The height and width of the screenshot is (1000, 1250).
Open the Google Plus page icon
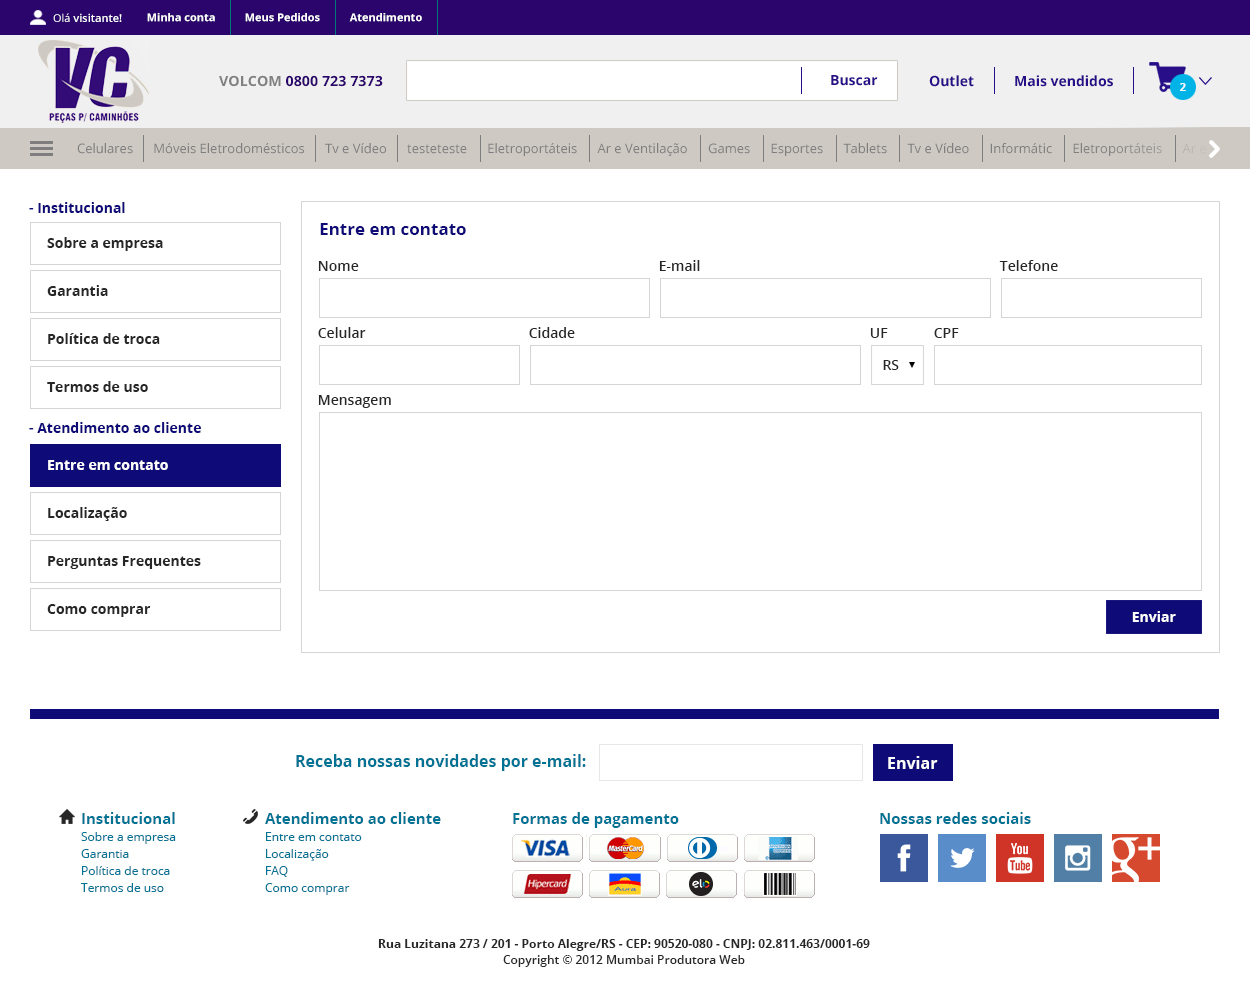(1135, 858)
